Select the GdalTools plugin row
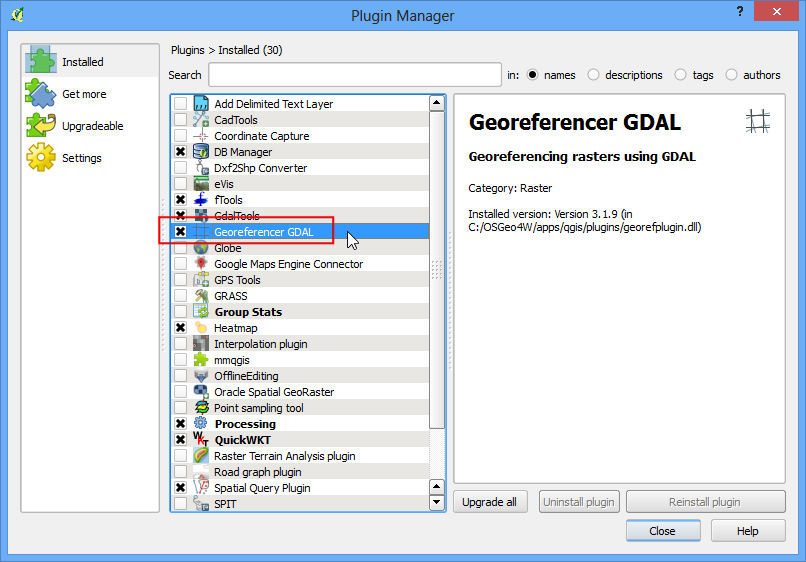 300,215
